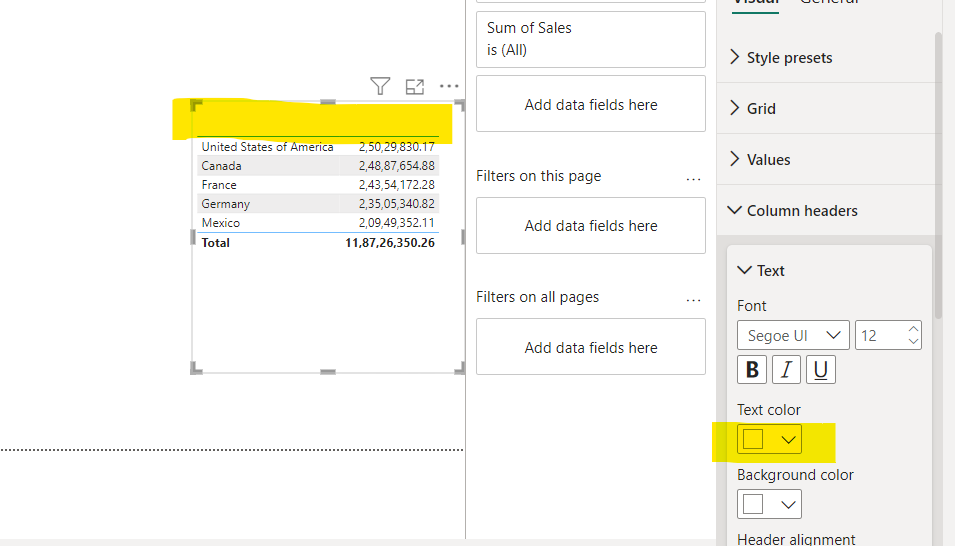This screenshot has height=546, width=955.
Task: Click 'Add data fields here' under 'Filters on this page'
Action: 591,225
